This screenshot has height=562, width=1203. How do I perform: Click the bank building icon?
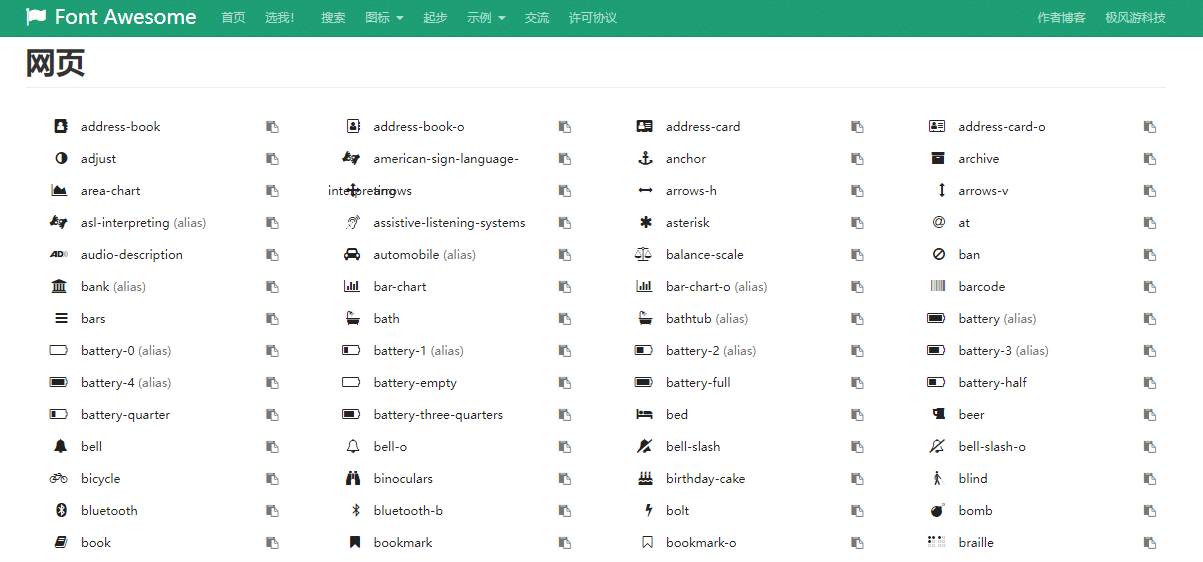pyautogui.click(x=59, y=287)
